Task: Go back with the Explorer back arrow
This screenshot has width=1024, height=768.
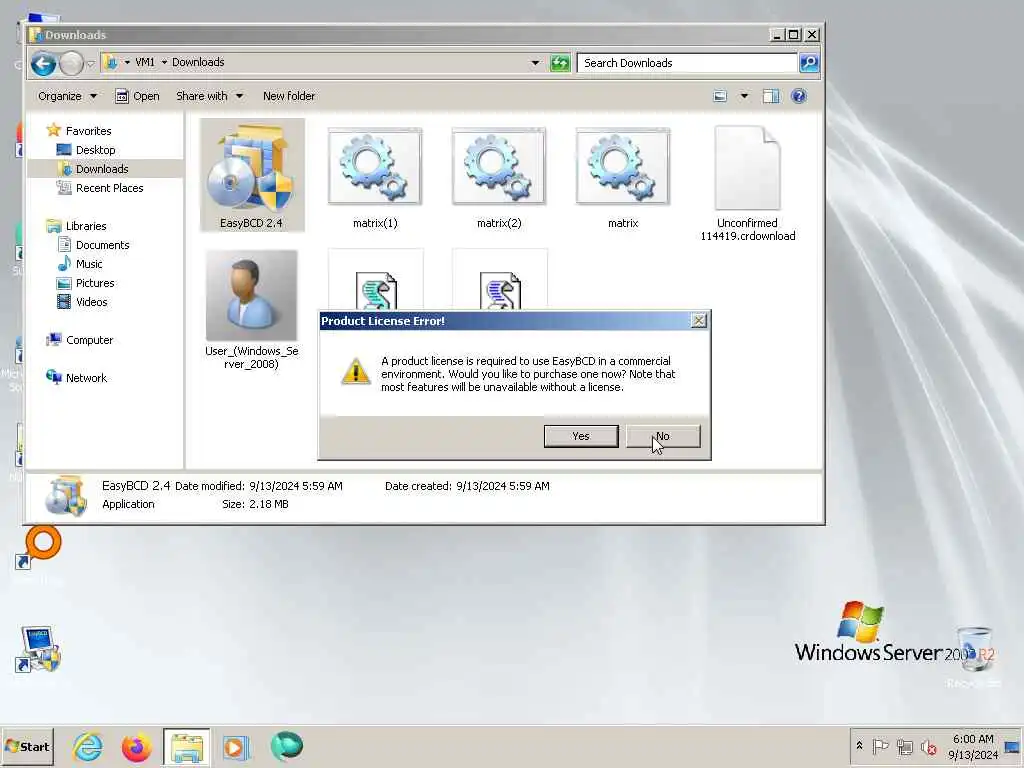Action: [44, 63]
